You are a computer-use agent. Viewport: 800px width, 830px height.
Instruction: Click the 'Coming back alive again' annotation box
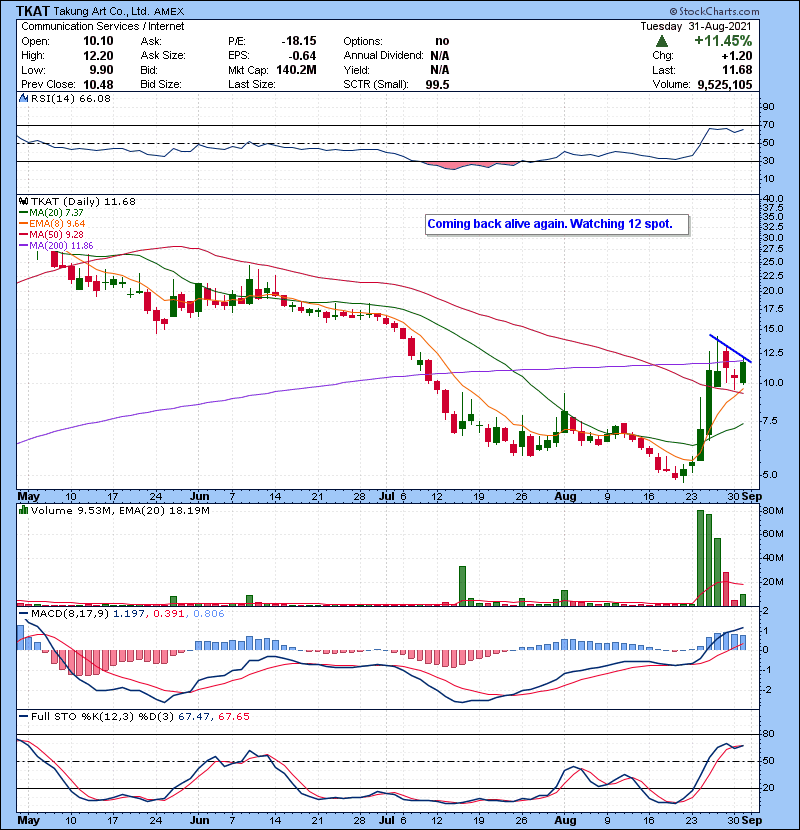(x=557, y=224)
